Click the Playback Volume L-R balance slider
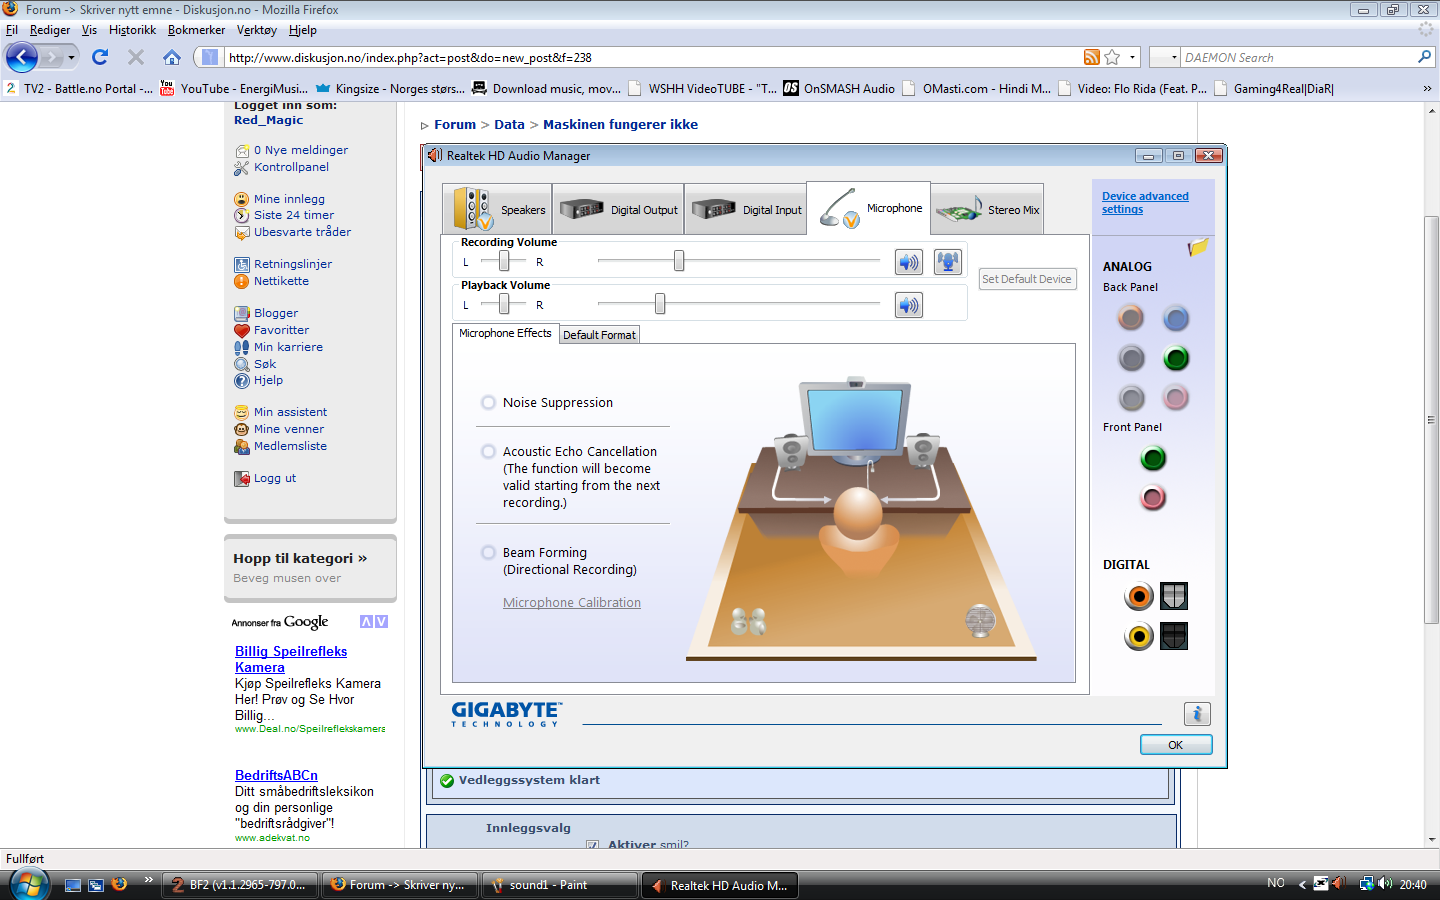The width and height of the screenshot is (1440, 900). pos(504,304)
